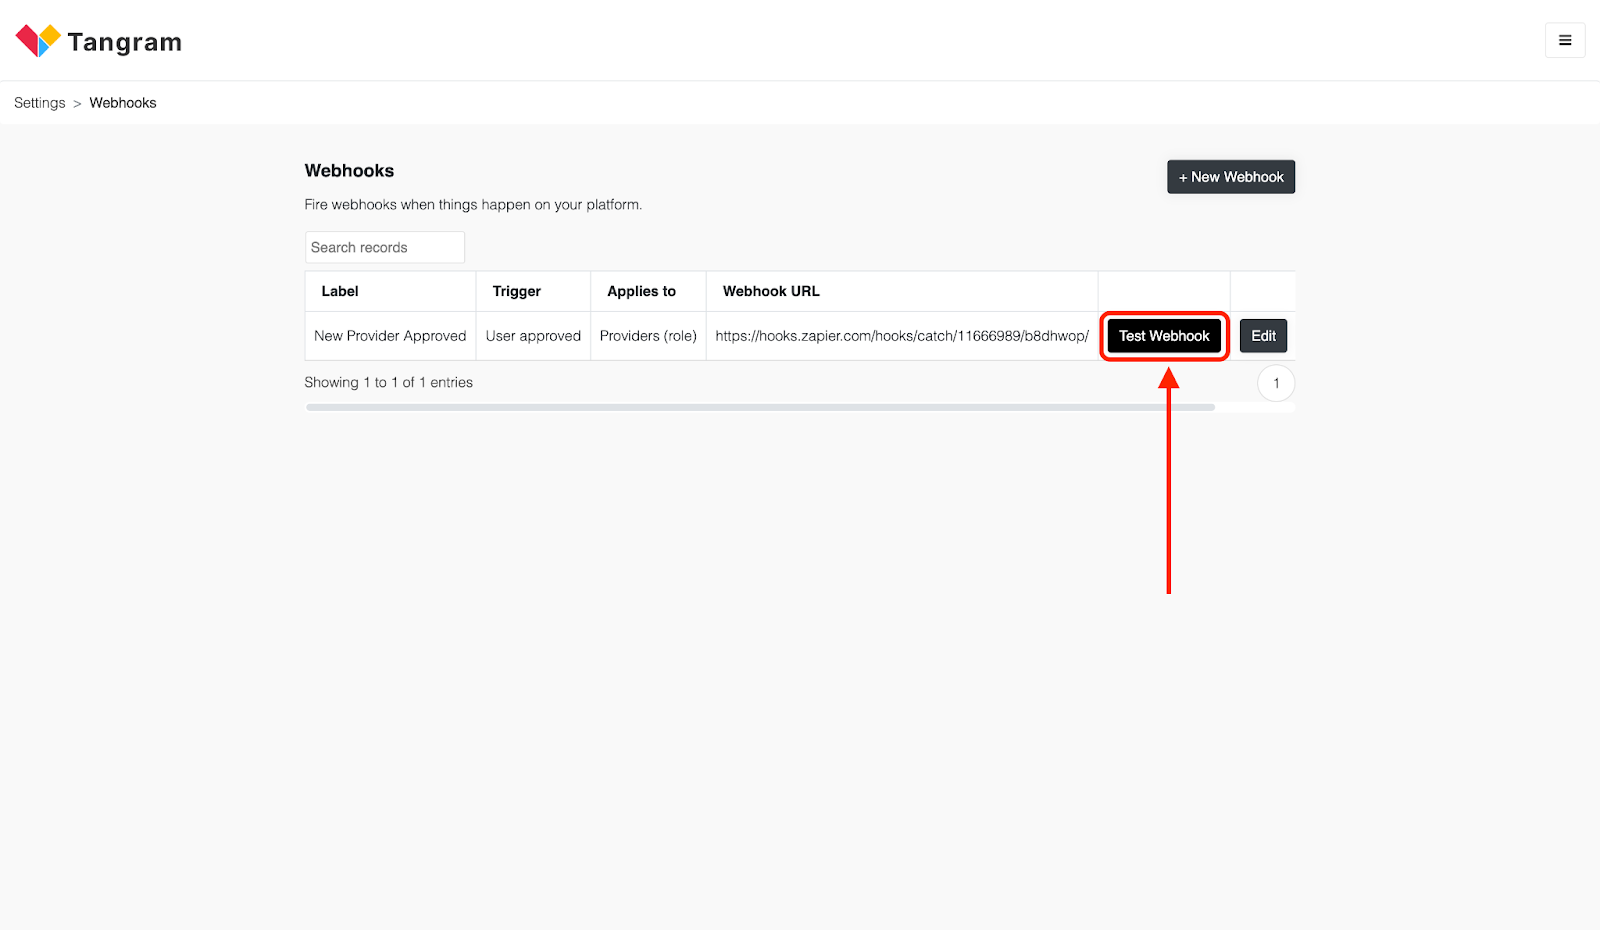Go to Settings breadcrumb
Screen dimensions: 1600x930
[39, 103]
